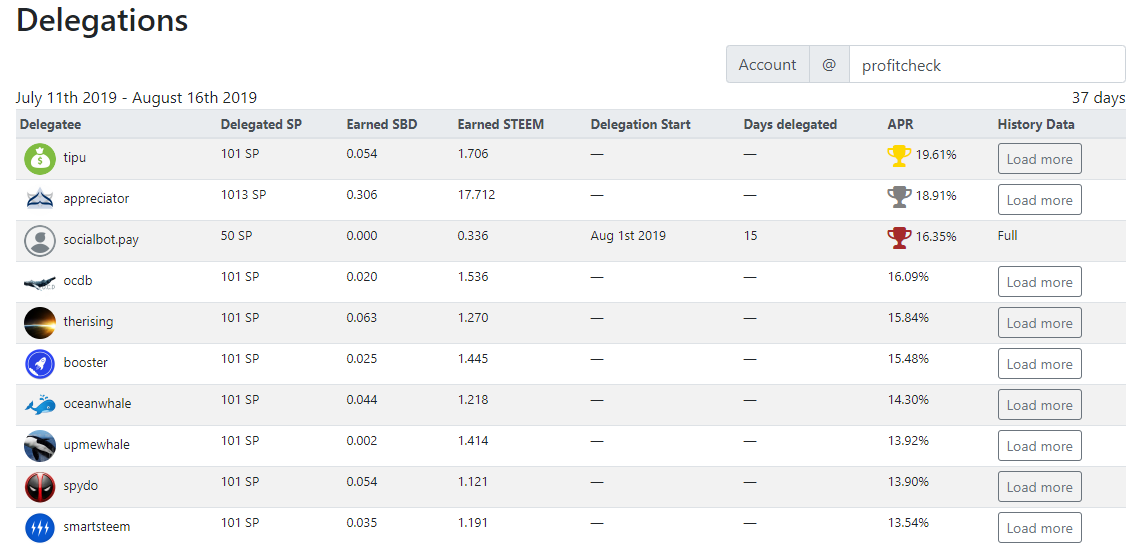The height and width of the screenshot is (546, 1136).
Task: Open the spydo delegatee name
Action: (81, 485)
